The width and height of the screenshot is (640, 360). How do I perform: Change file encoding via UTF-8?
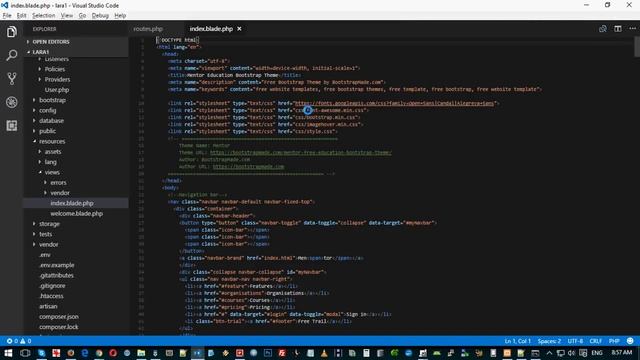575,341
